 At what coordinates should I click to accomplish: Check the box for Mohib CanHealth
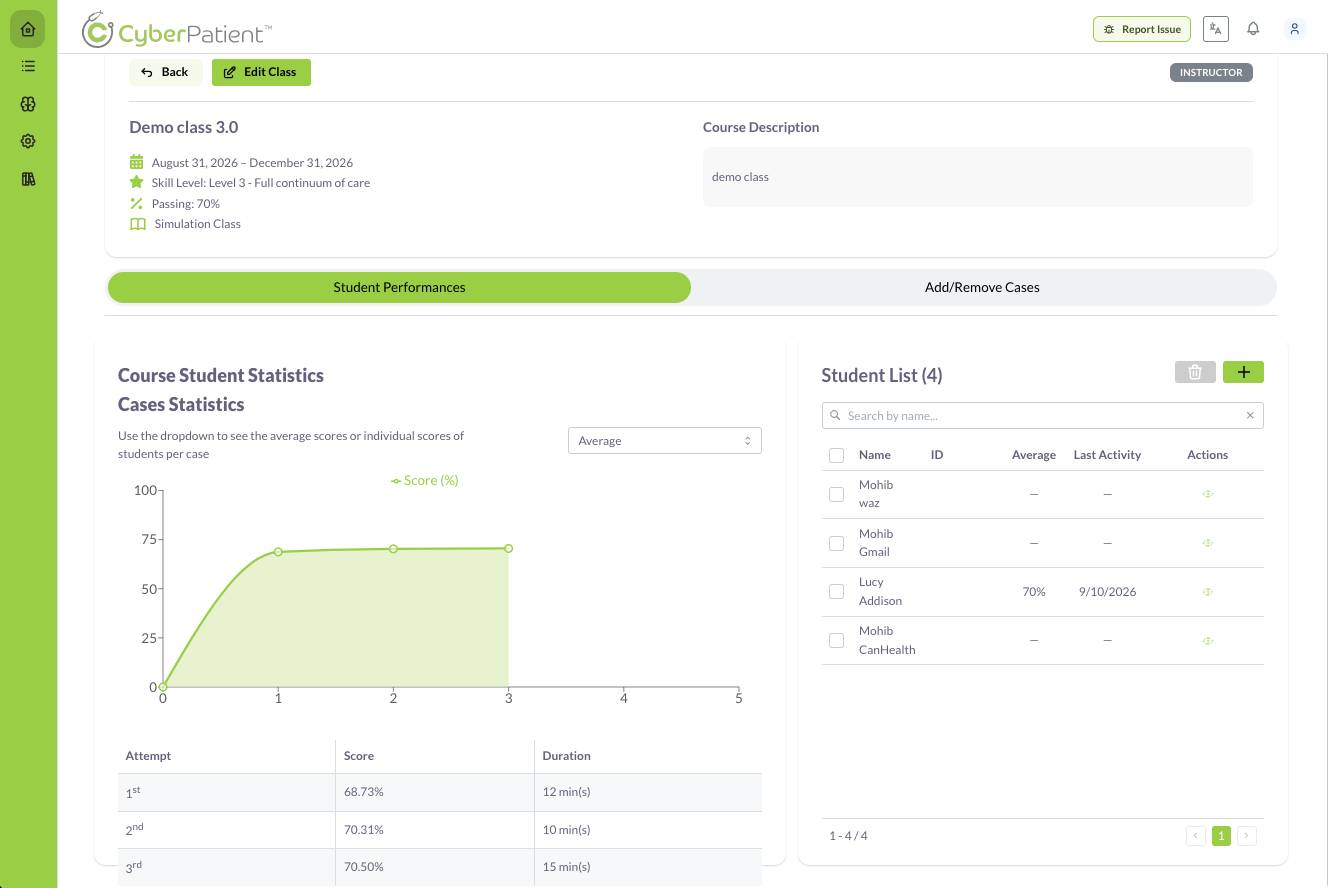(x=837, y=641)
